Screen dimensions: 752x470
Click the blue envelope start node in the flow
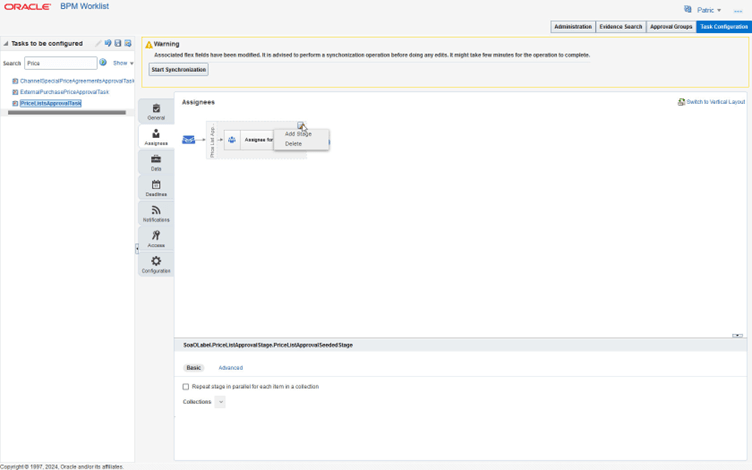[x=188, y=140]
